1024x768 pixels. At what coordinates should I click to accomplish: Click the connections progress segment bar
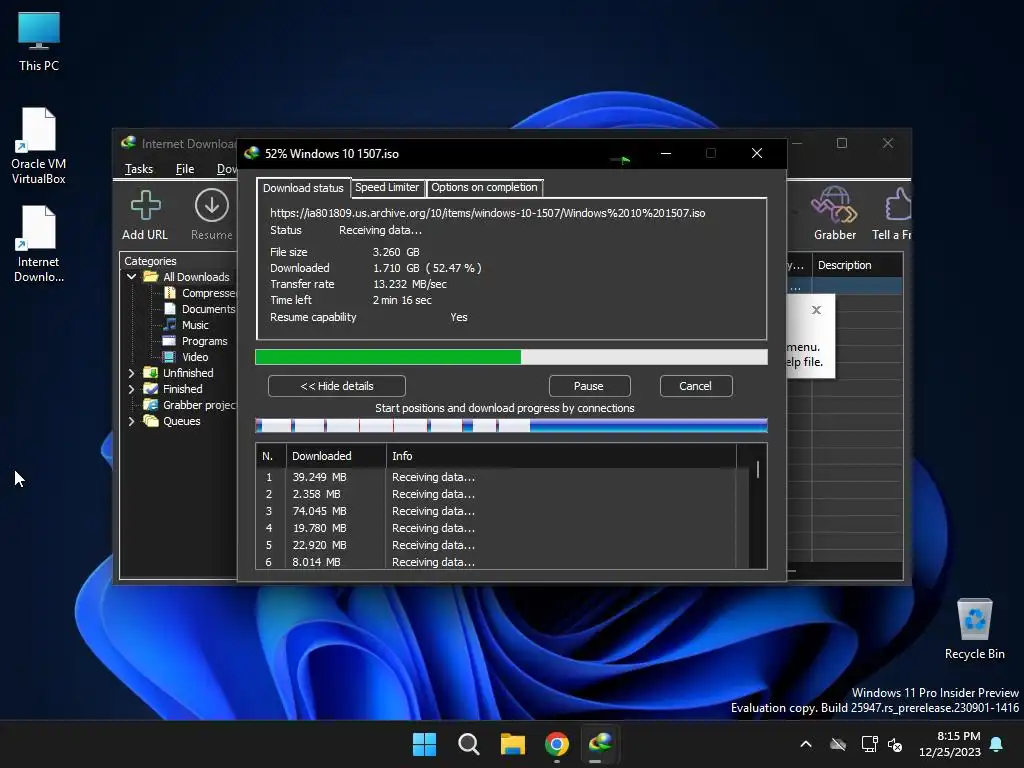[511, 426]
